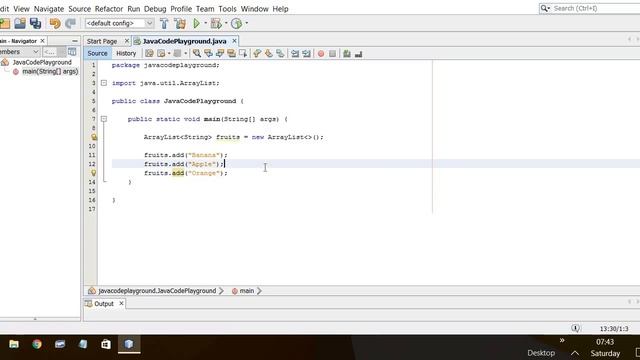This screenshot has height=360, width=640.
Task: Open the Navigate menu
Action: [x=49, y=9]
